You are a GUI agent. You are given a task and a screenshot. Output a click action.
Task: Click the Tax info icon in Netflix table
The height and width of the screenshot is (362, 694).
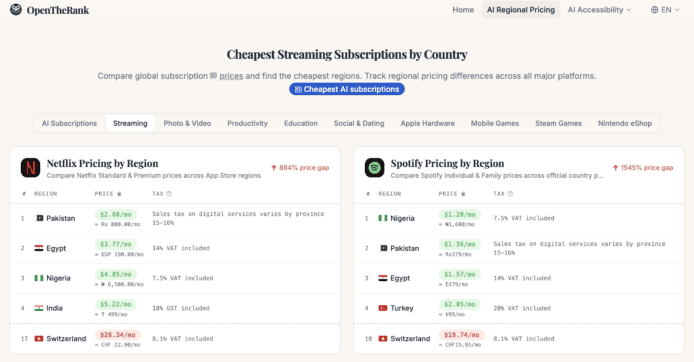tap(169, 194)
